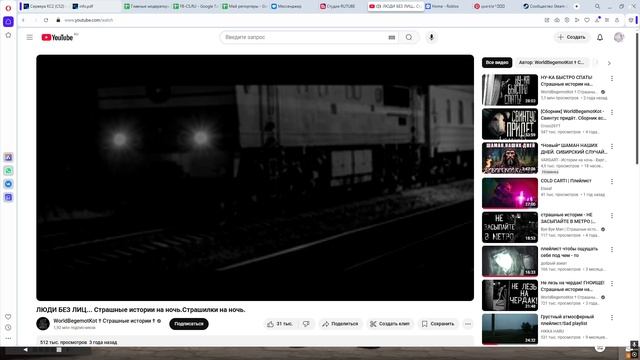Select the Автор: WorldBegemotKot filter chip

(x=551, y=62)
